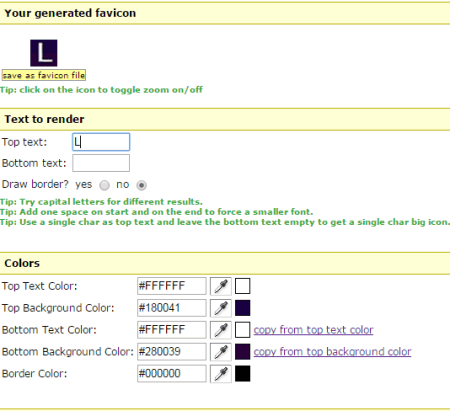This screenshot has height=411, width=450.
Task: Click the eyedropper for Bottom Text Color
Action: click(221, 330)
